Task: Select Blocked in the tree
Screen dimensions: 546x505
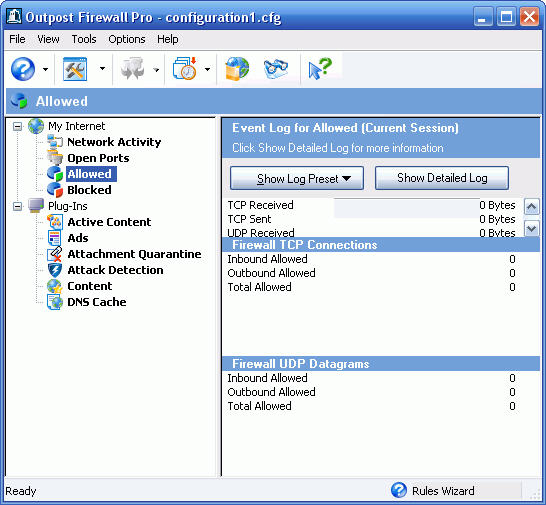Action: (89, 190)
